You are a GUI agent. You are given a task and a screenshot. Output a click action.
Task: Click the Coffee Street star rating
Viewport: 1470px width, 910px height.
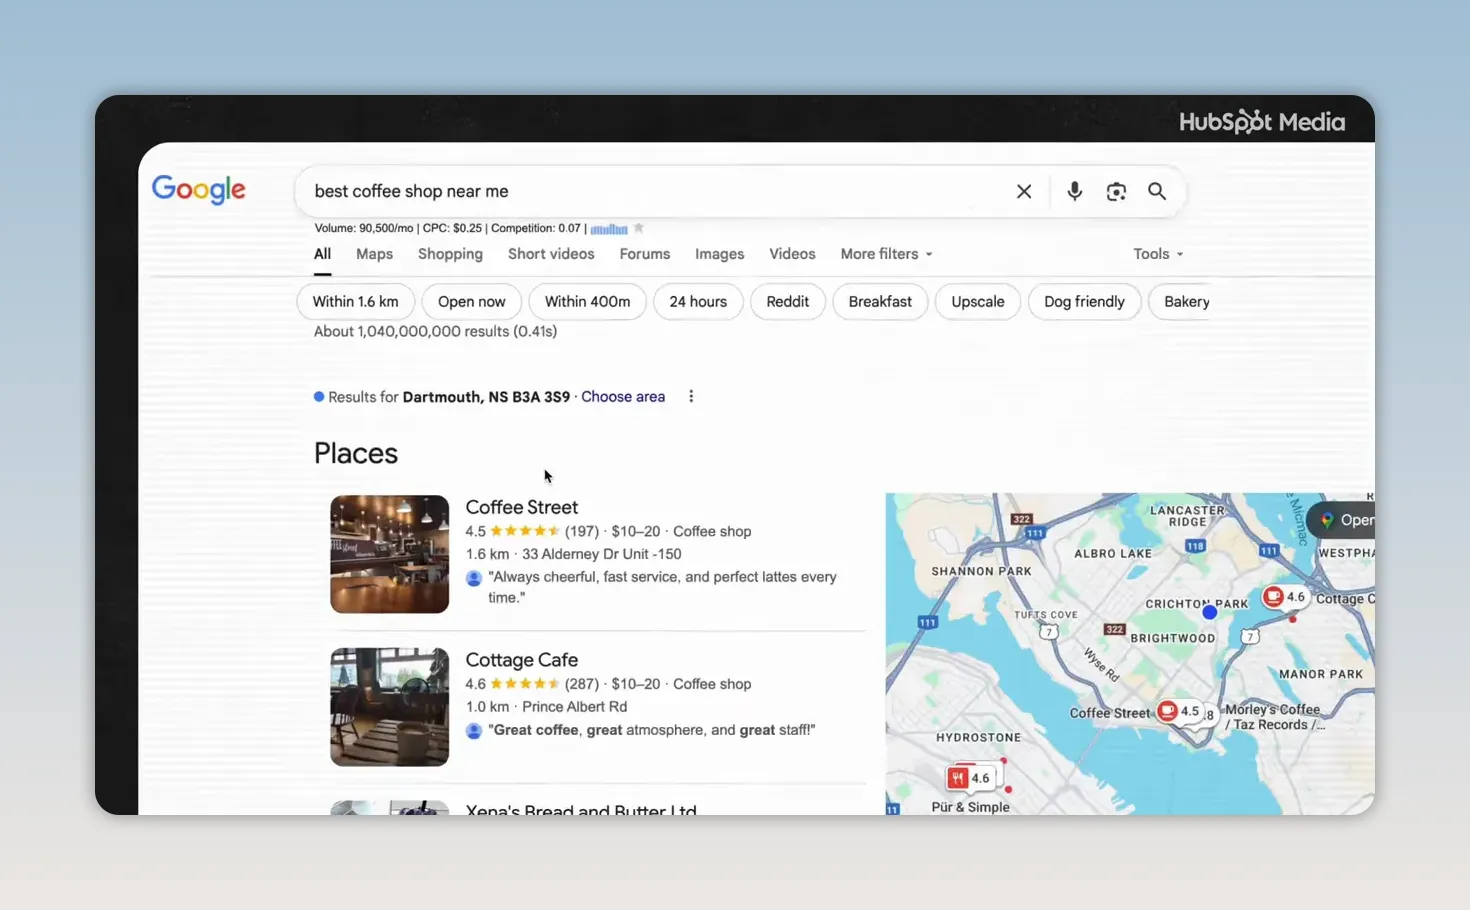524,531
